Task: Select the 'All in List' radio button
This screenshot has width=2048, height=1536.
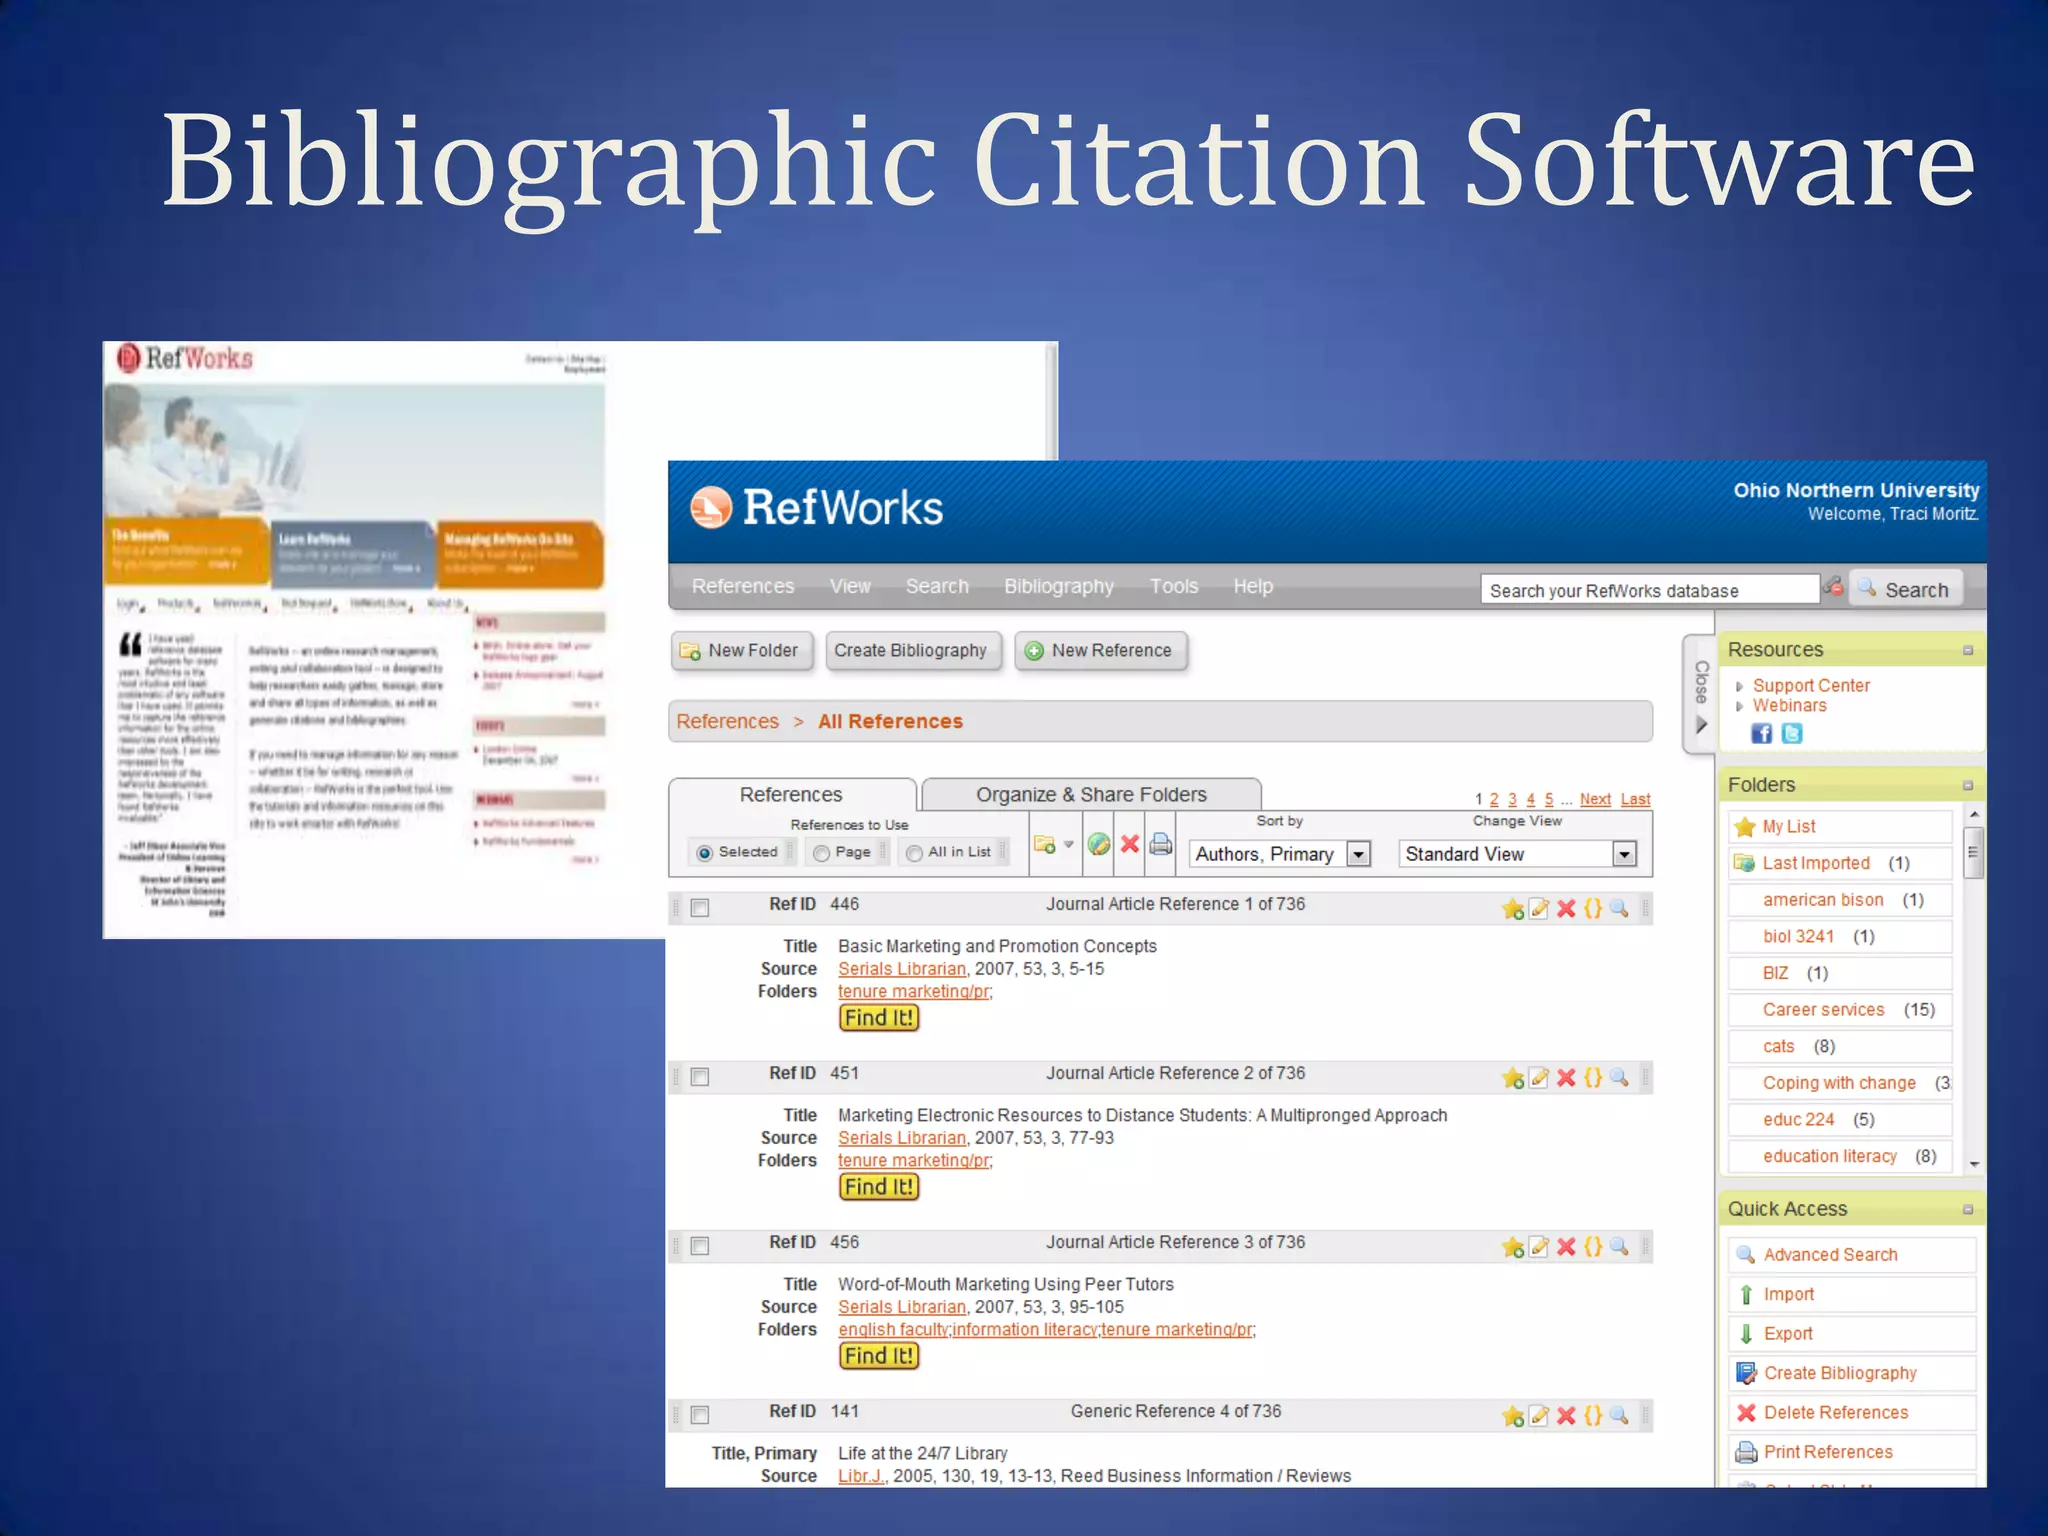Action: tap(914, 853)
